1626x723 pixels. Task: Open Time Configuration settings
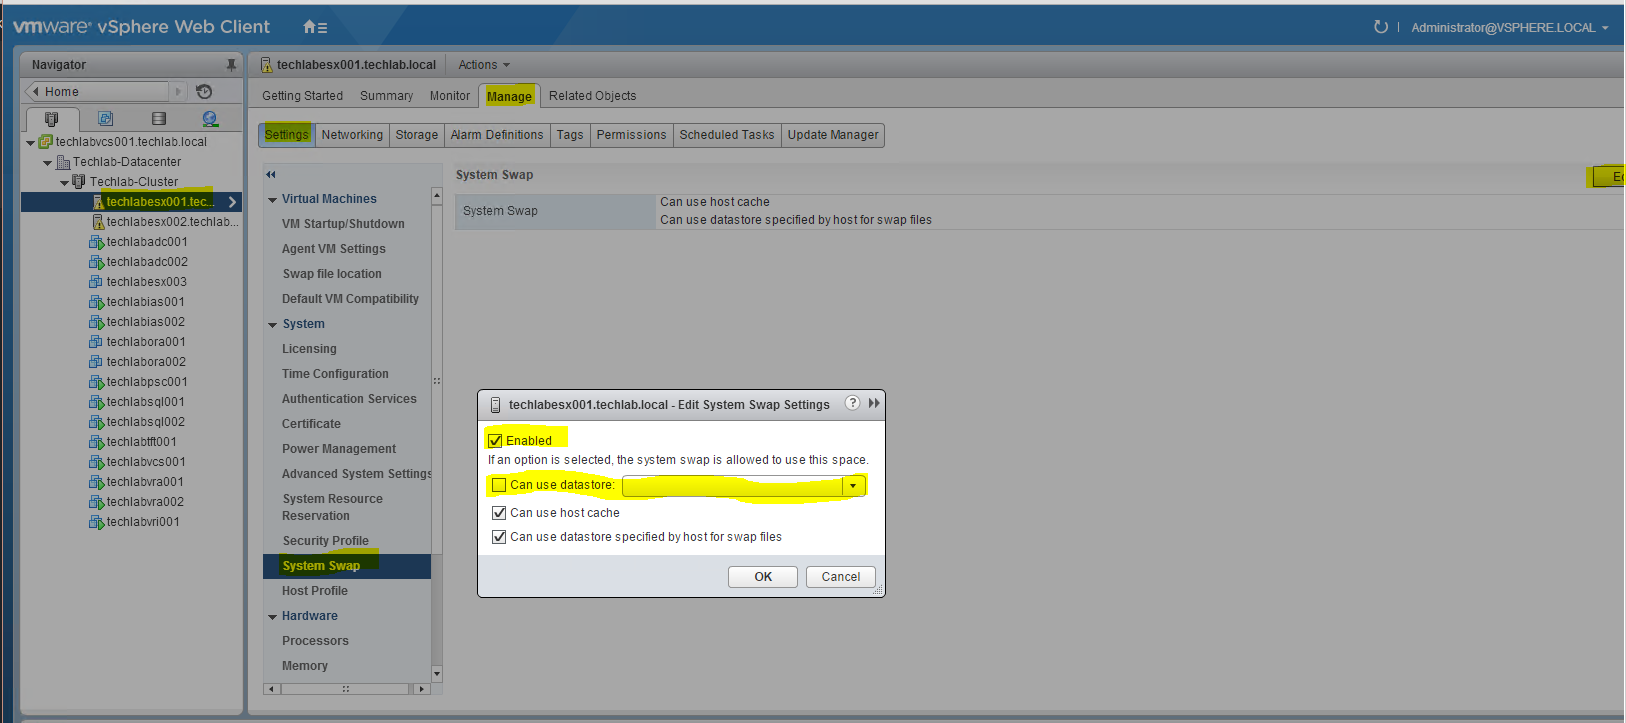[x=335, y=374]
